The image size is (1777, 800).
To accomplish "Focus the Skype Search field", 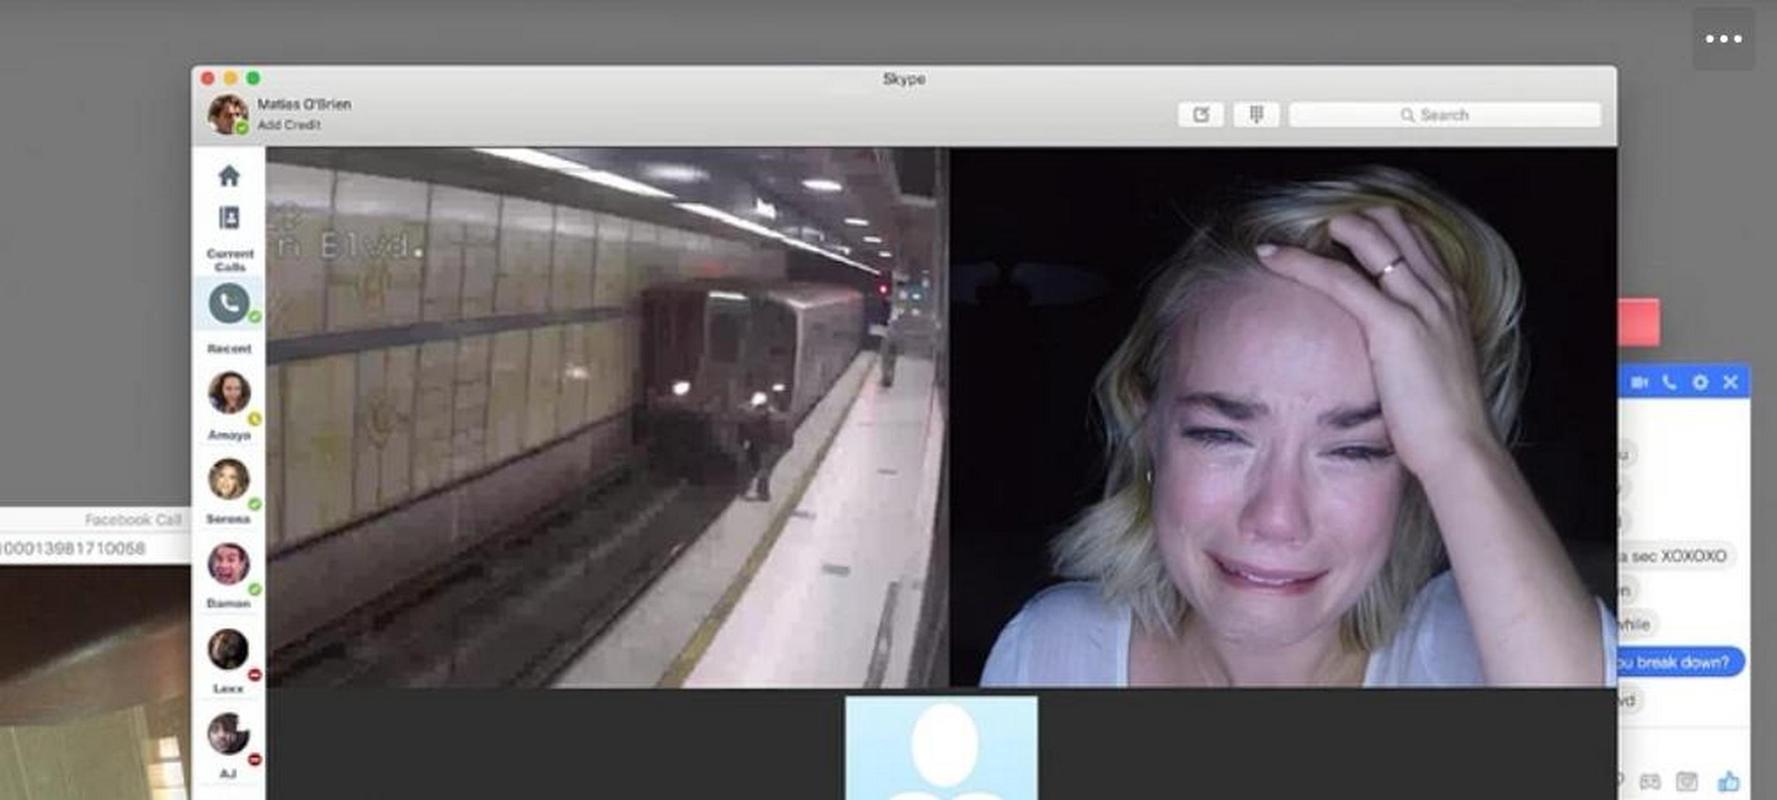I will click(x=1445, y=115).
